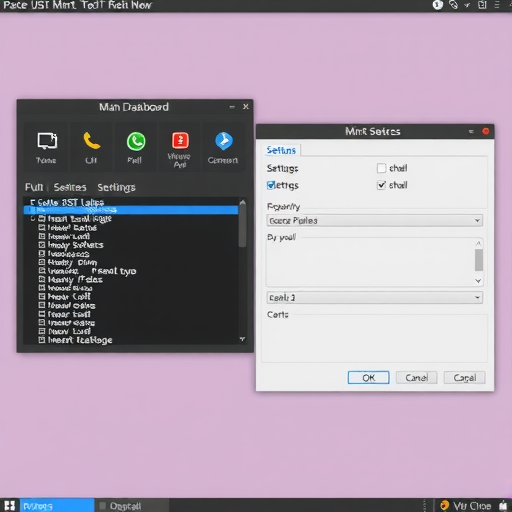Click the orange icon in bottom tray
This screenshot has width=512, height=512.
click(444, 505)
